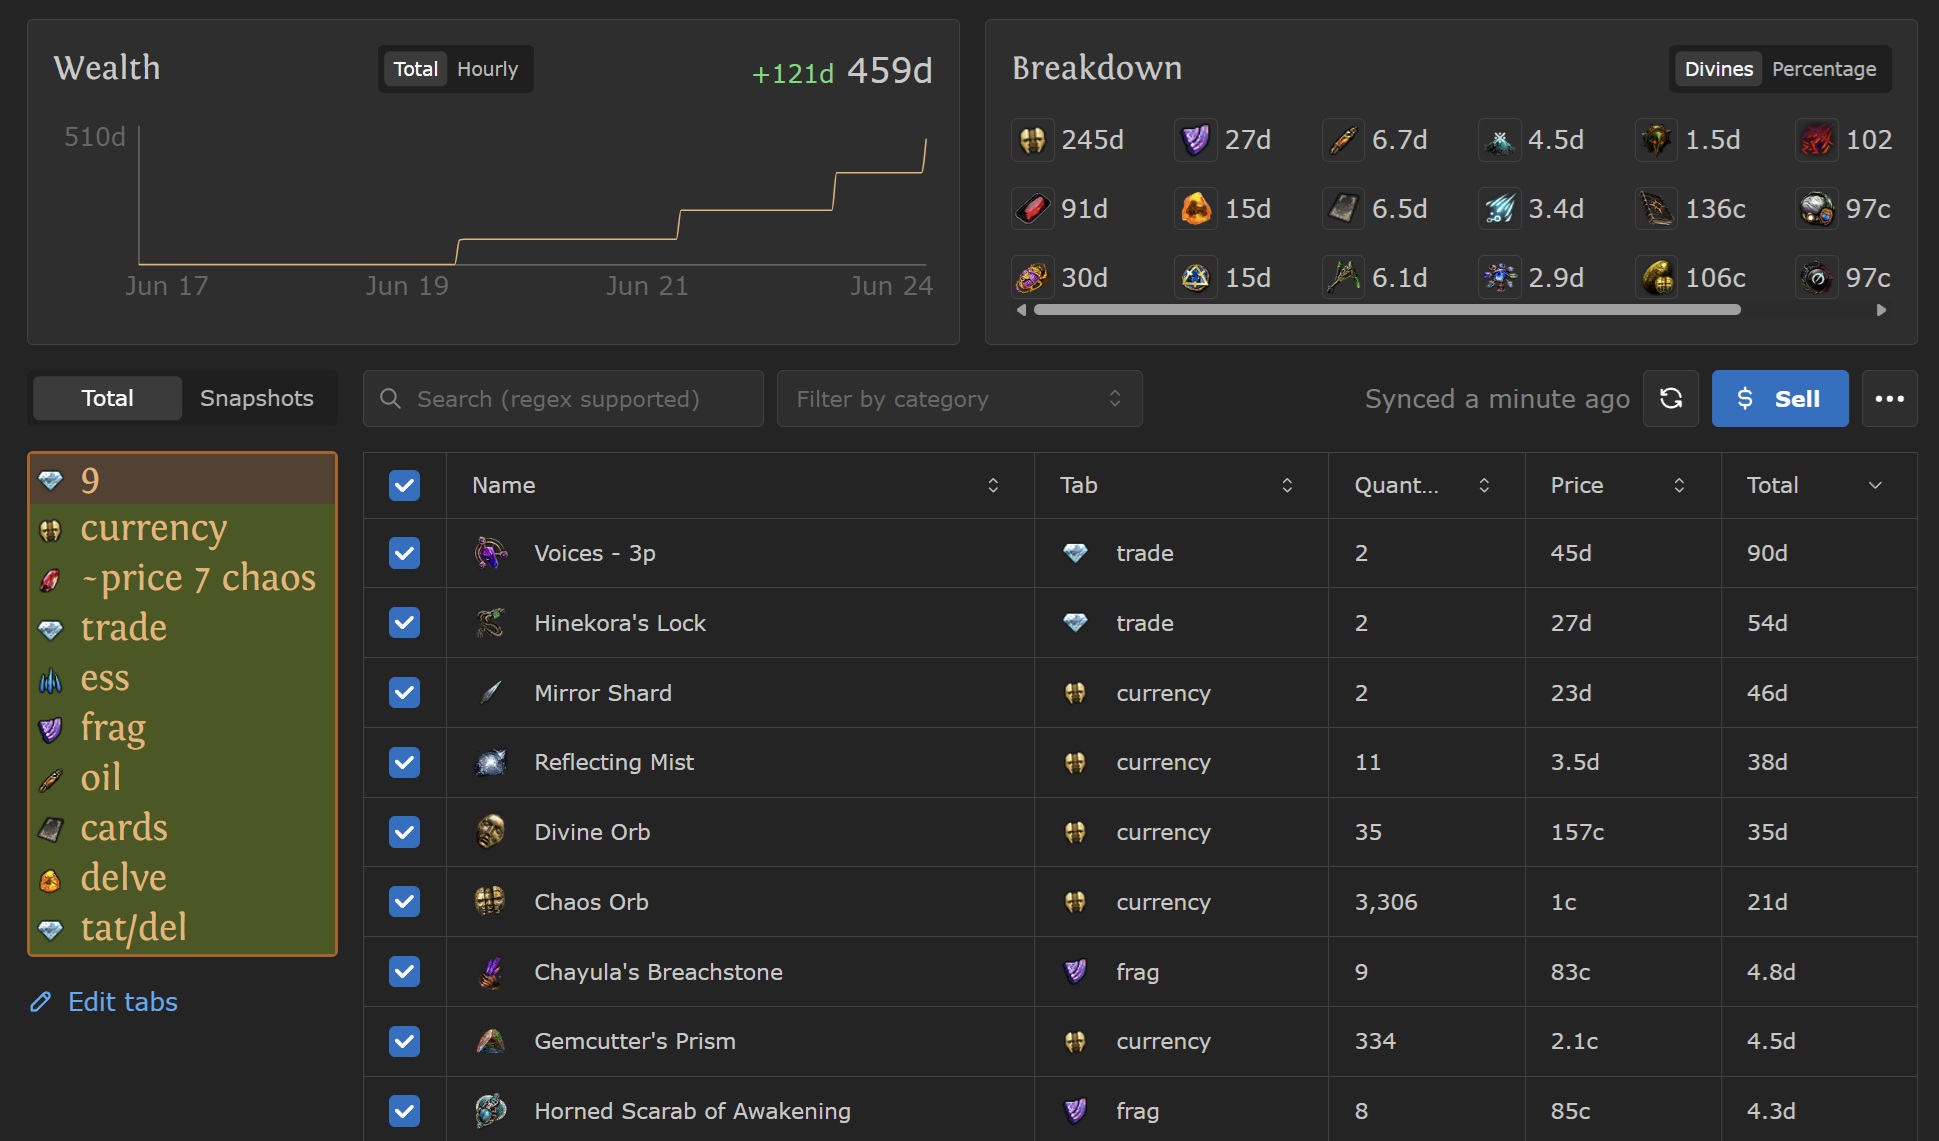The height and width of the screenshot is (1141, 1939).
Task: Sort by the Name column
Action: click(739, 485)
